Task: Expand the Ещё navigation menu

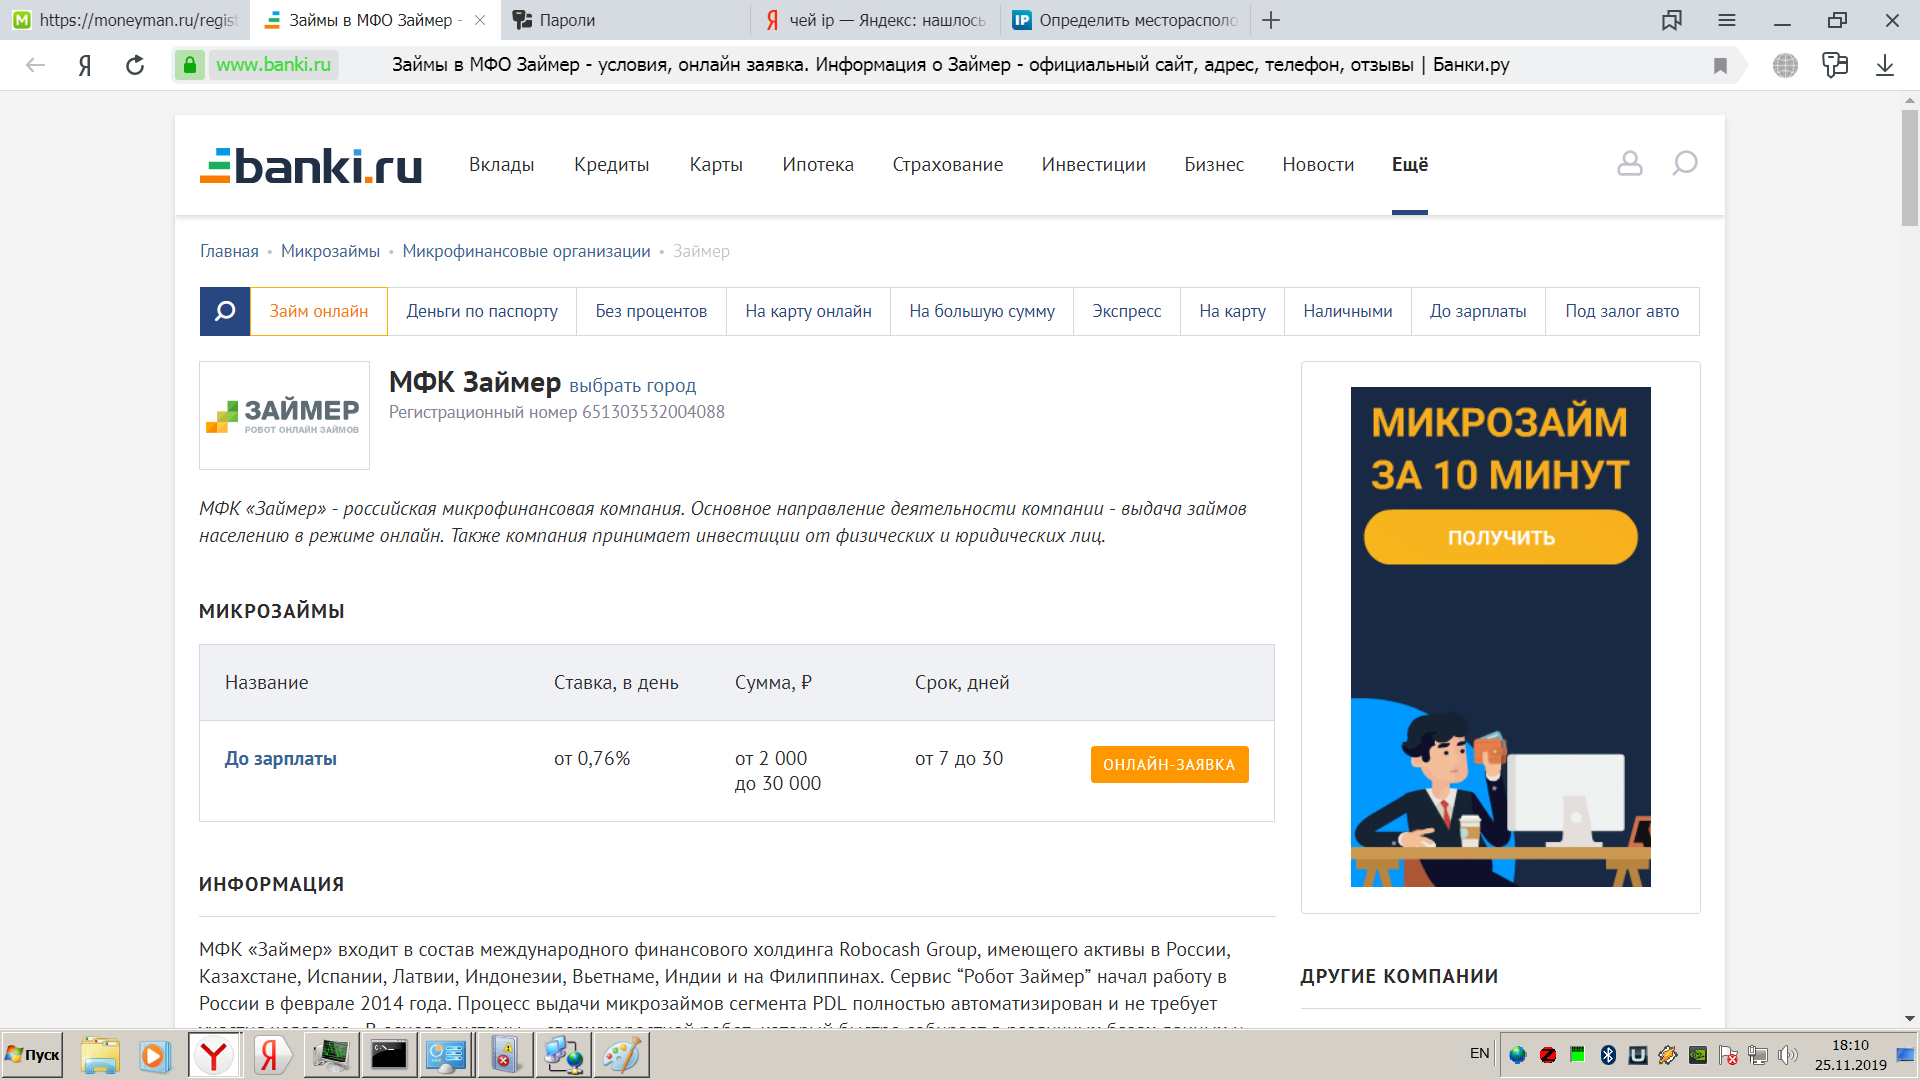Action: (x=1409, y=164)
